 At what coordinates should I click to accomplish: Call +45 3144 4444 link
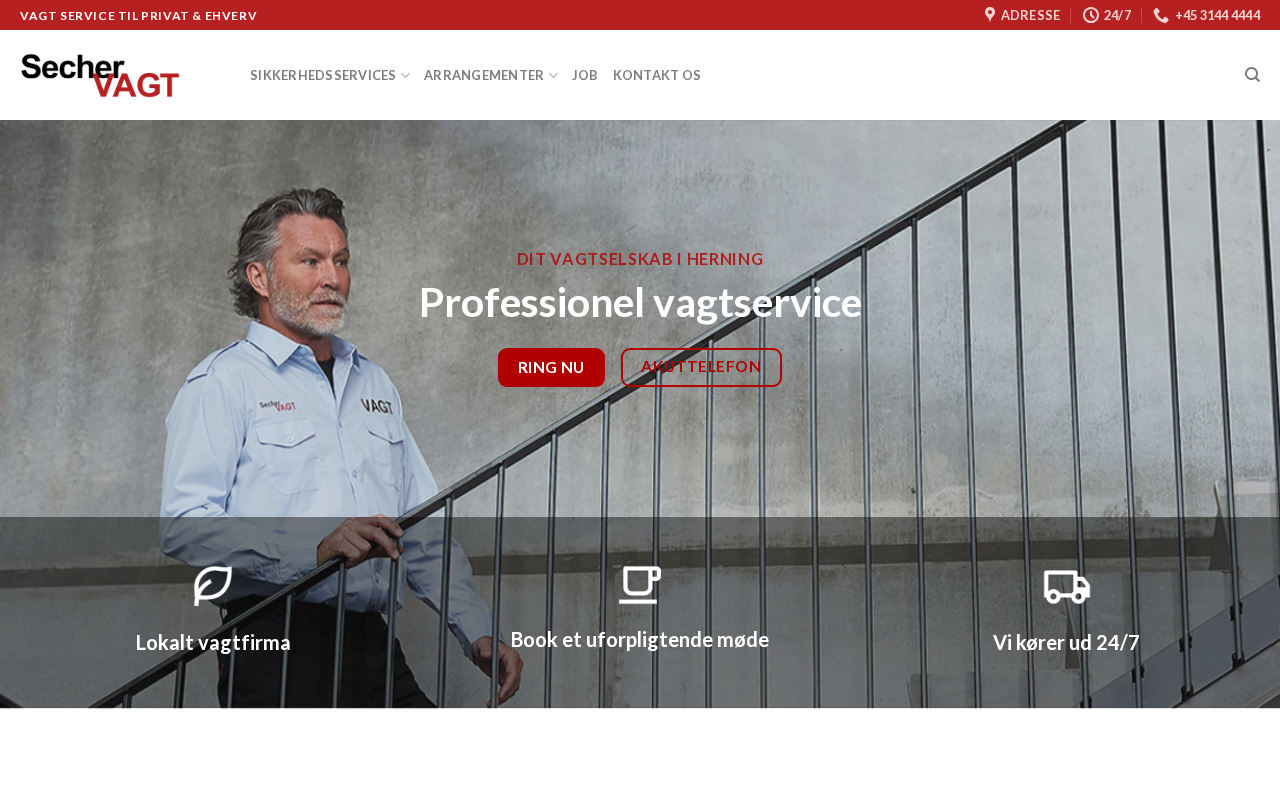[x=1217, y=15]
